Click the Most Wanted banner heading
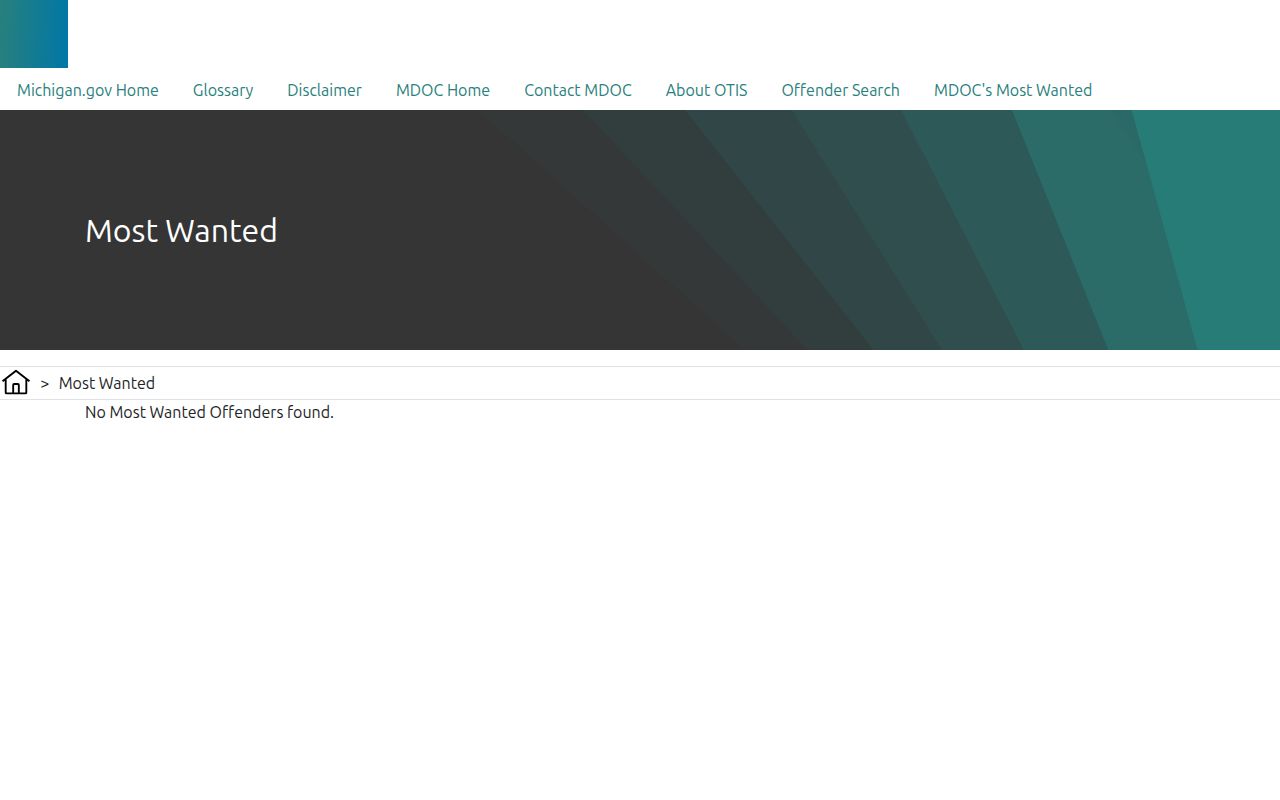Image resolution: width=1280 pixels, height=800 pixels. pos(181,231)
